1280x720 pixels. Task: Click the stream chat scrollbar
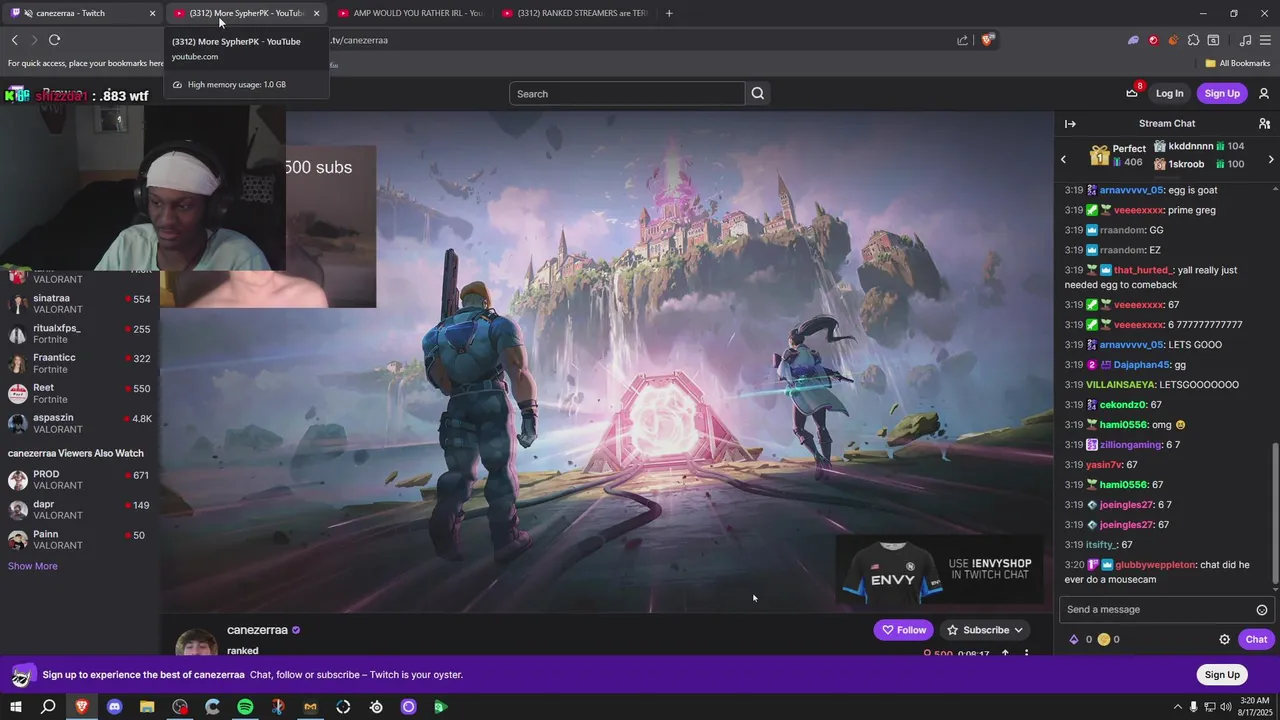coord(1275,515)
